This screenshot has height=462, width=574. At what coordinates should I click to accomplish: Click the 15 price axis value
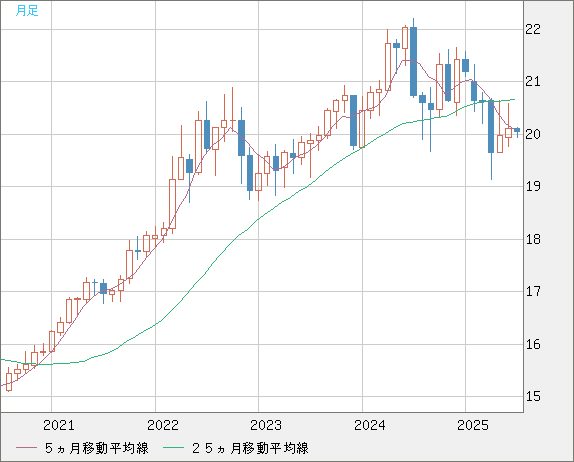pyautogui.click(x=533, y=396)
